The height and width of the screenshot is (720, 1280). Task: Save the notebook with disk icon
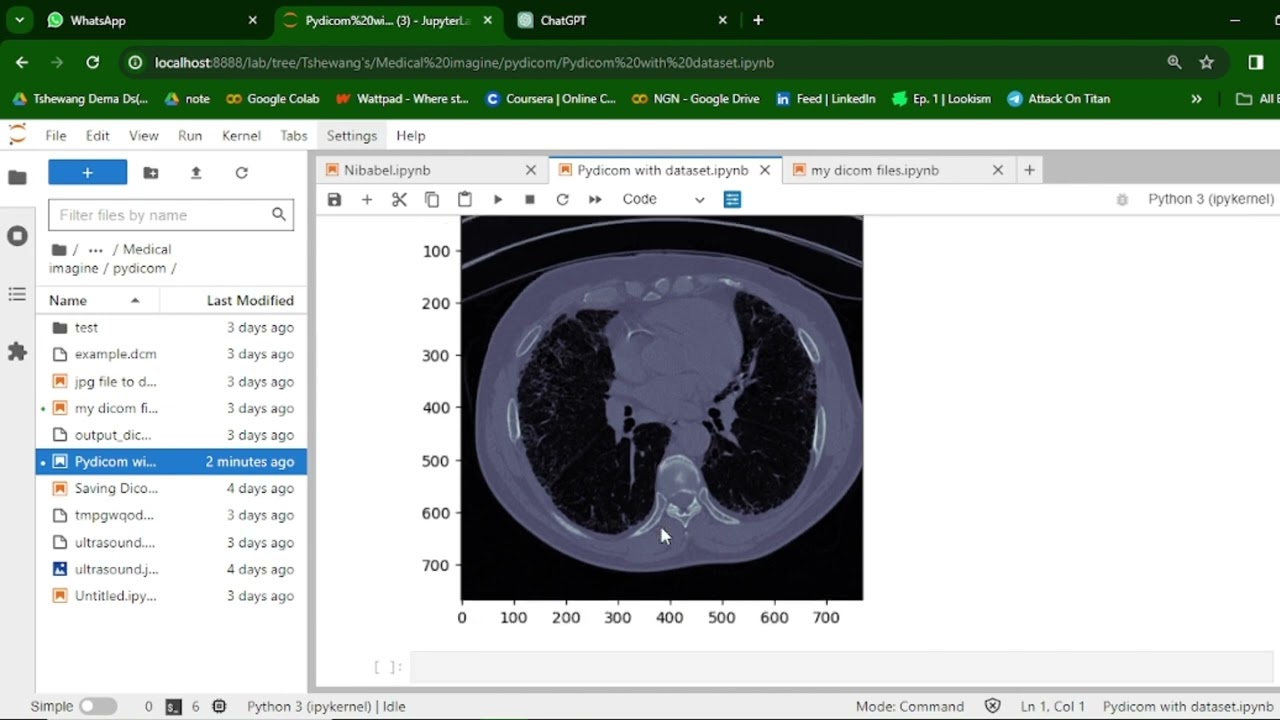point(334,199)
